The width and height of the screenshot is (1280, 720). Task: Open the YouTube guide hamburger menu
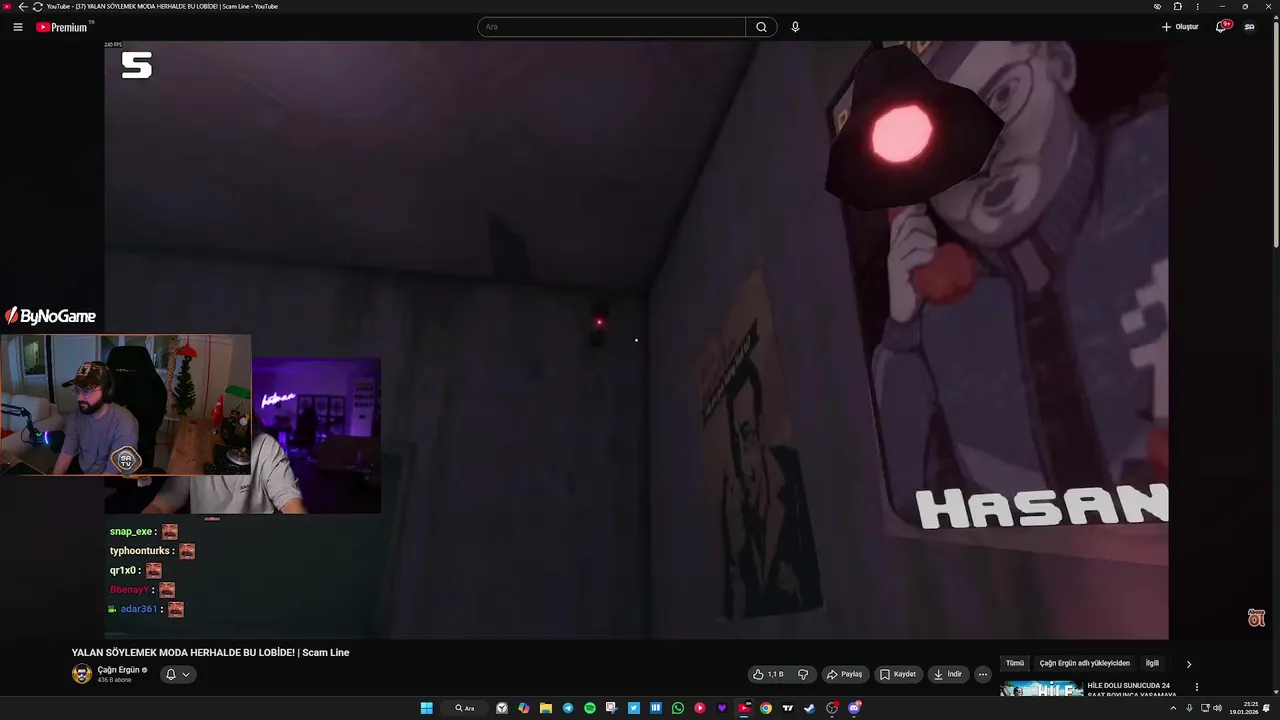(18, 27)
